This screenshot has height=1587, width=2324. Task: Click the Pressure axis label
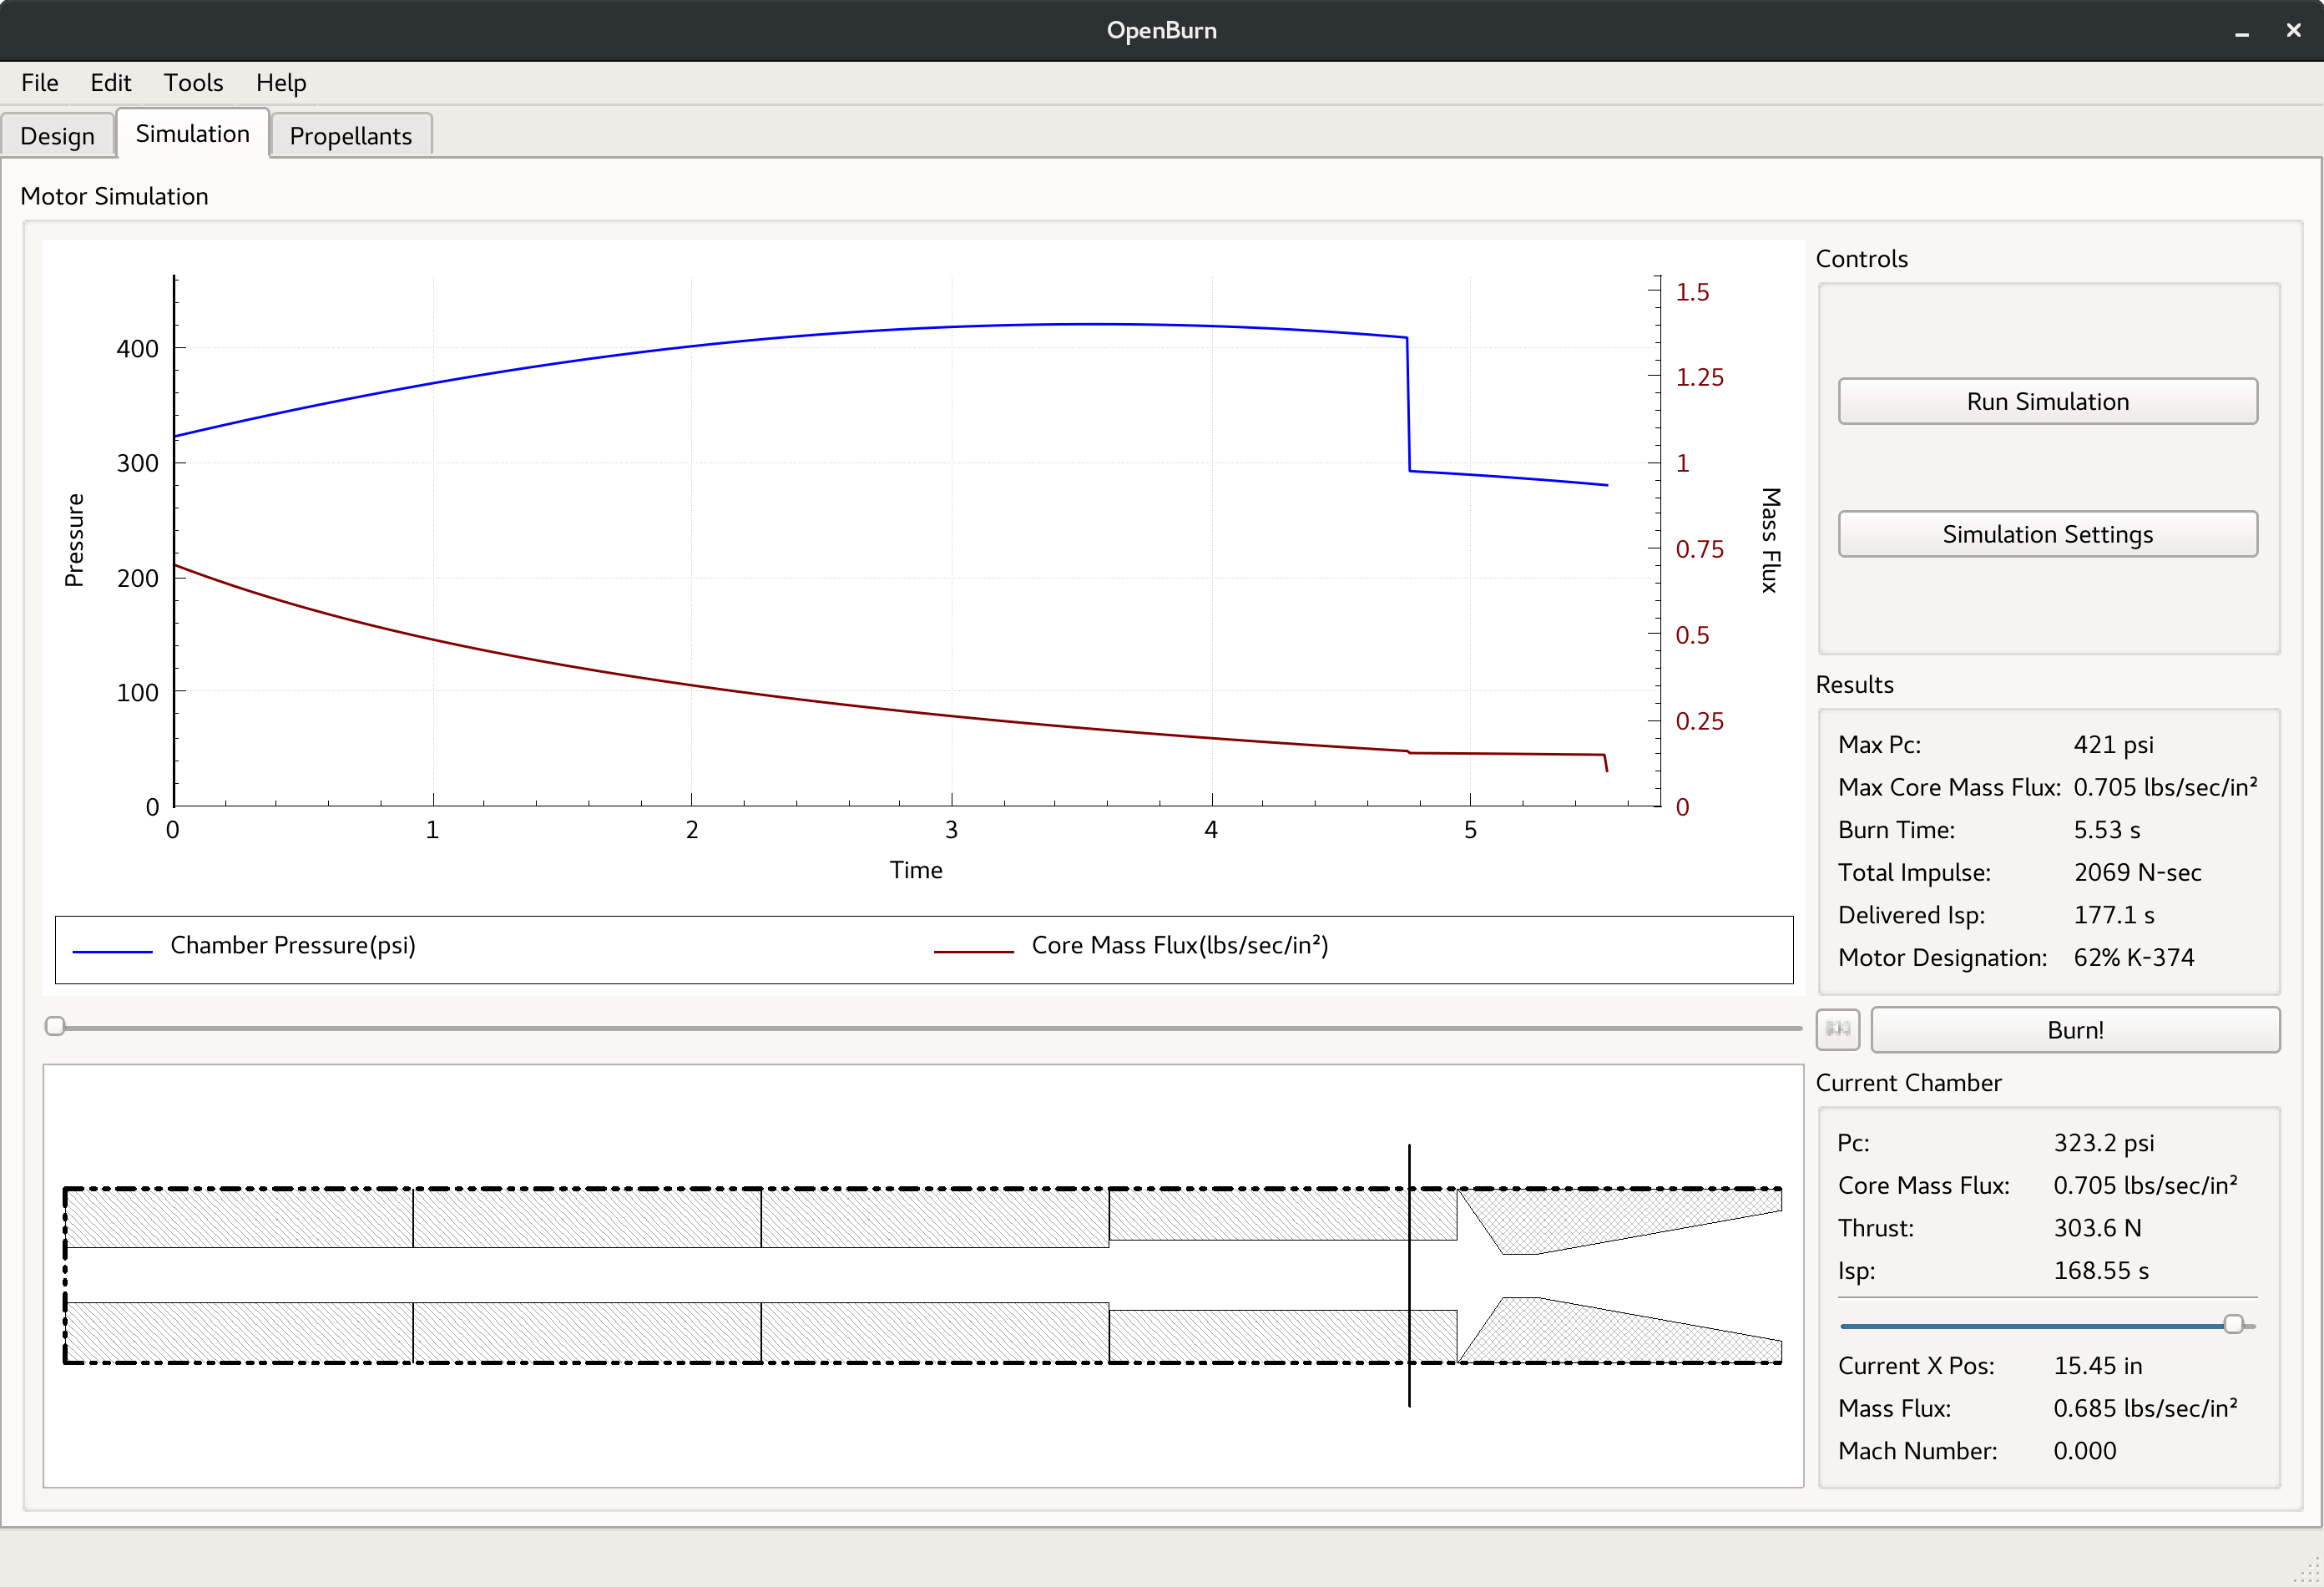[x=75, y=540]
